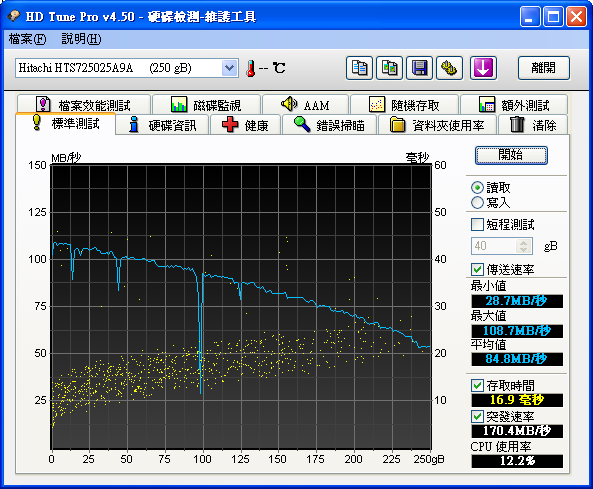The width and height of the screenshot is (593, 489).
Task: Open options with the gears icon
Action: pyautogui.click(x=449, y=68)
